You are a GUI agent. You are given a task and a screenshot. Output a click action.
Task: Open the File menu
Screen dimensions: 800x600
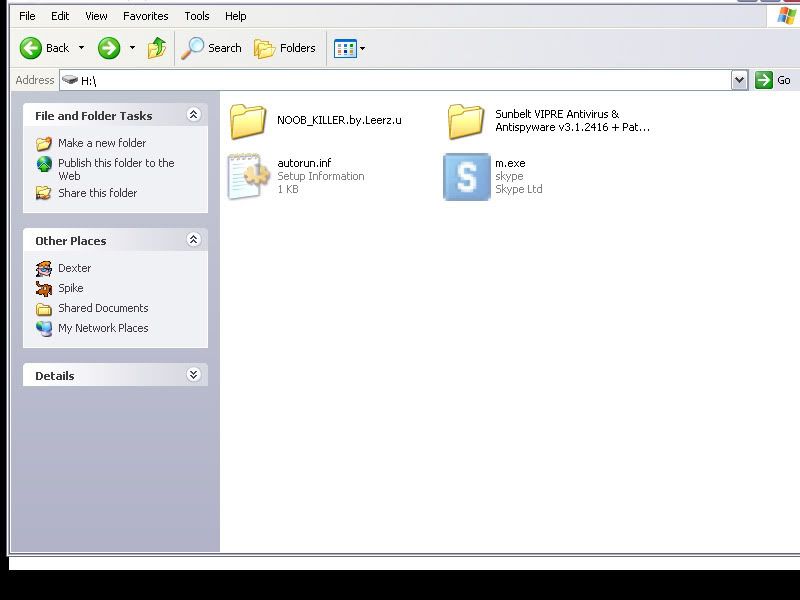pyautogui.click(x=27, y=16)
